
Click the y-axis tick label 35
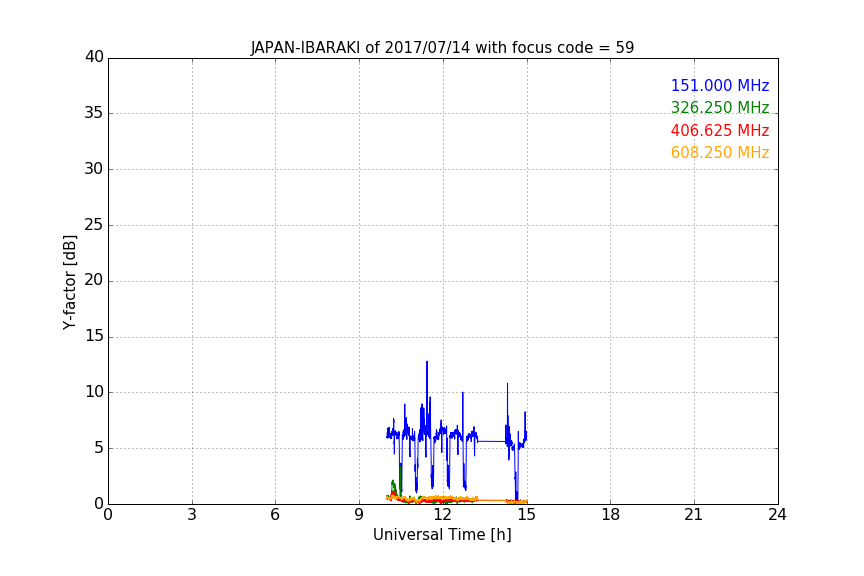coord(94,113)
